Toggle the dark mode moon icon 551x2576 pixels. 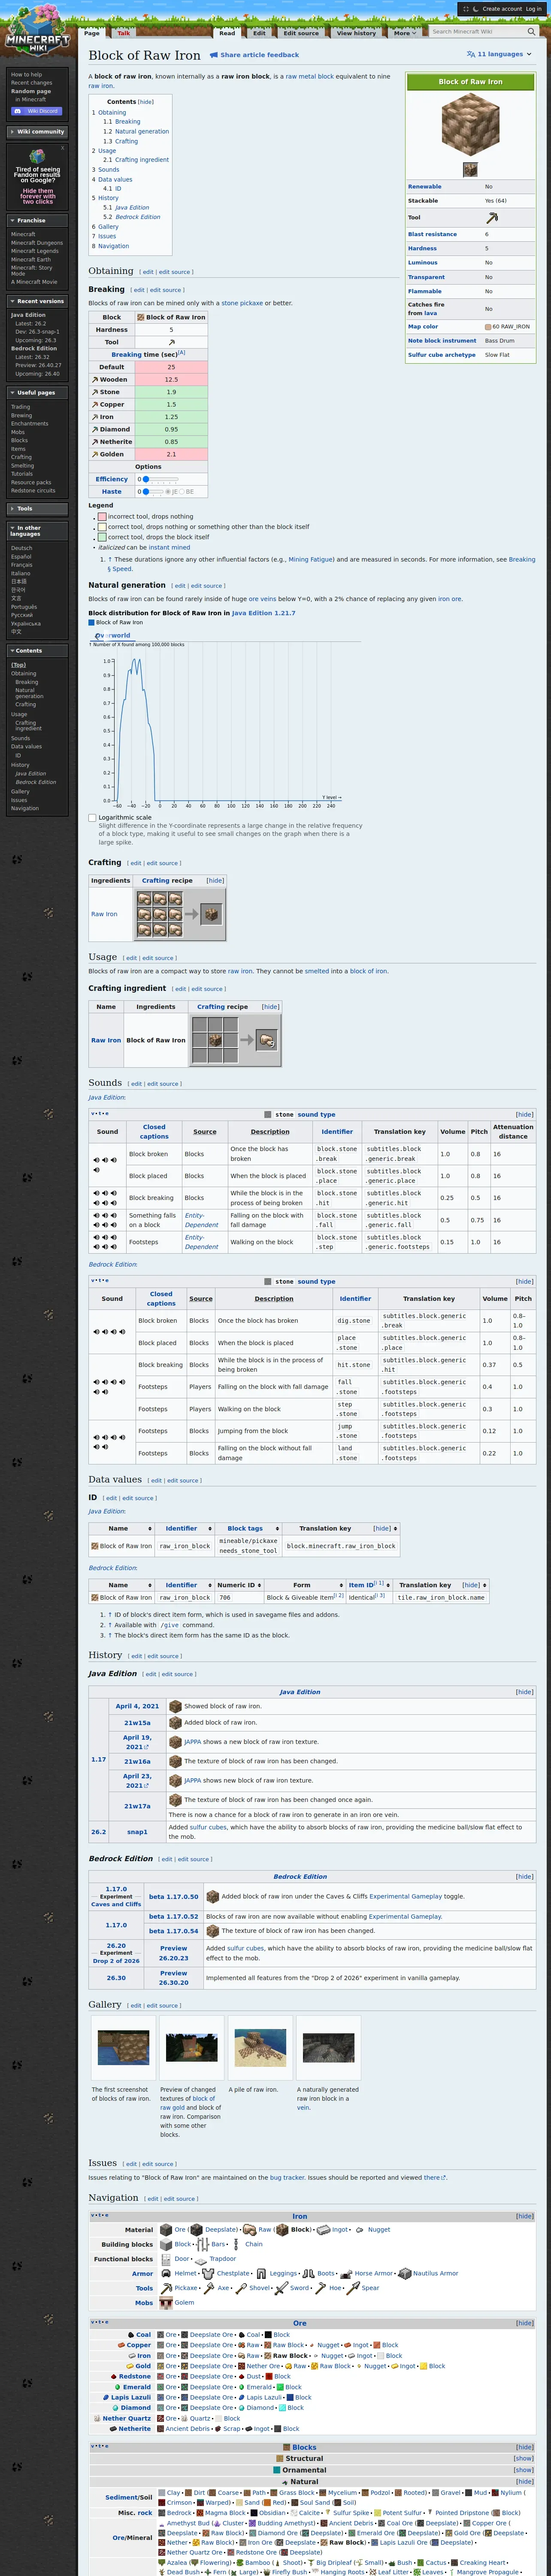point(476,9)
